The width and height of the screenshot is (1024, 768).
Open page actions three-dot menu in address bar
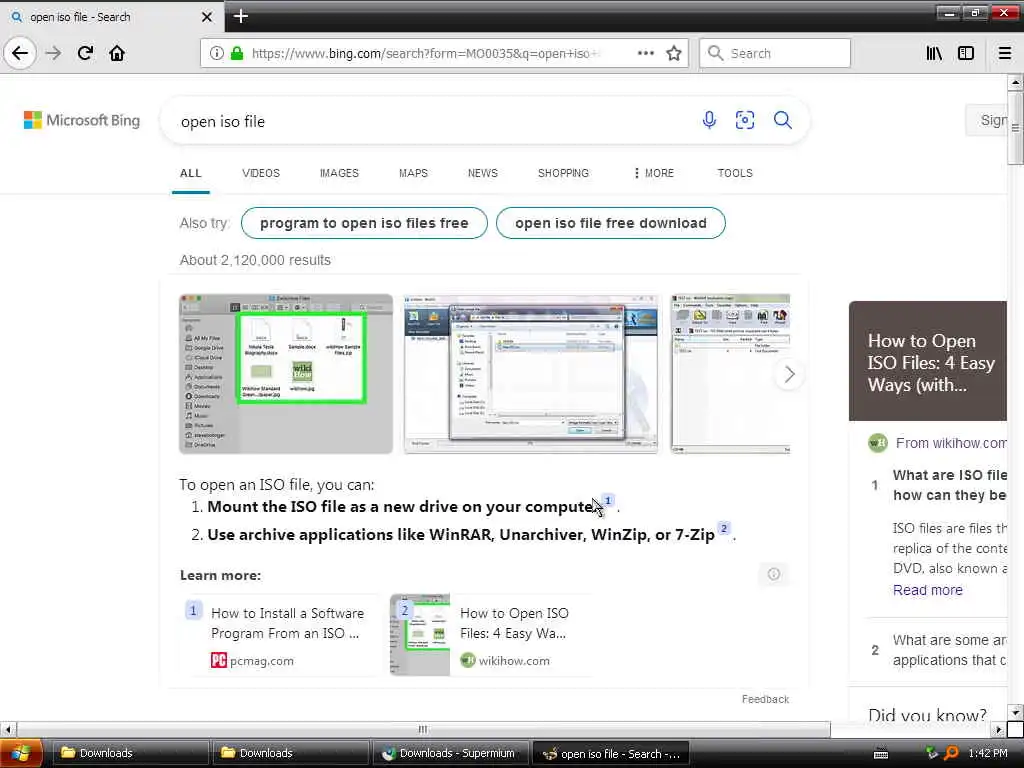pos(645,54)
